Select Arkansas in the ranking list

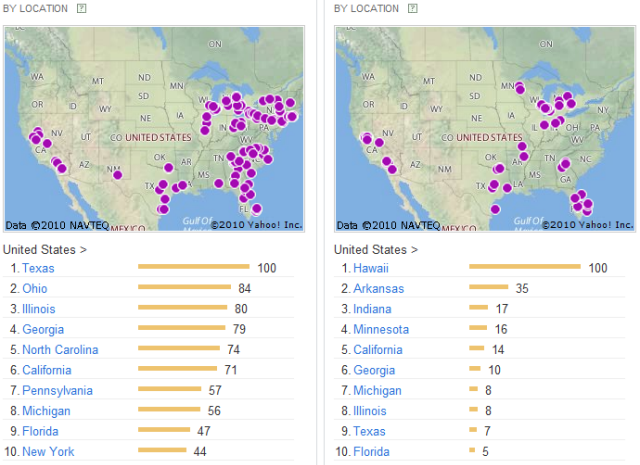(377, 289)
